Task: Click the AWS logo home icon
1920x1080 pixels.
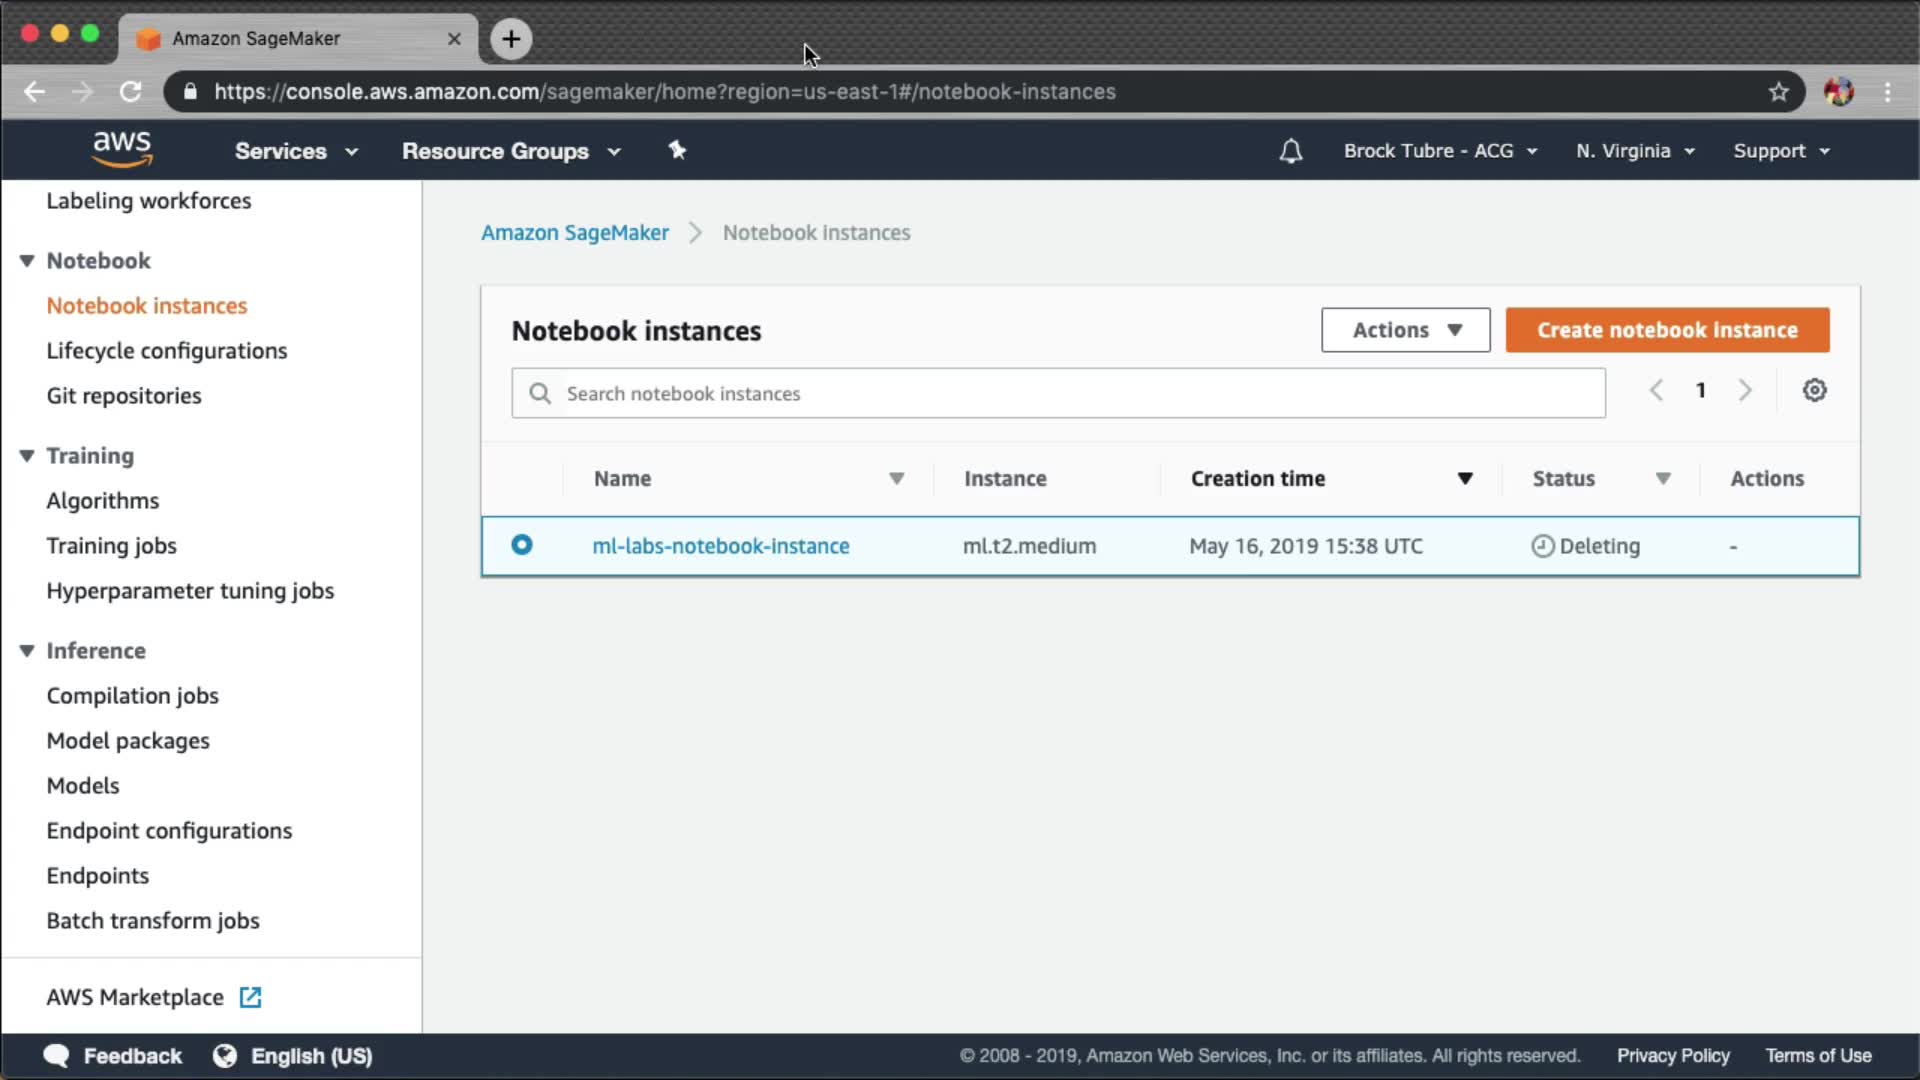Action: [122, 149]
